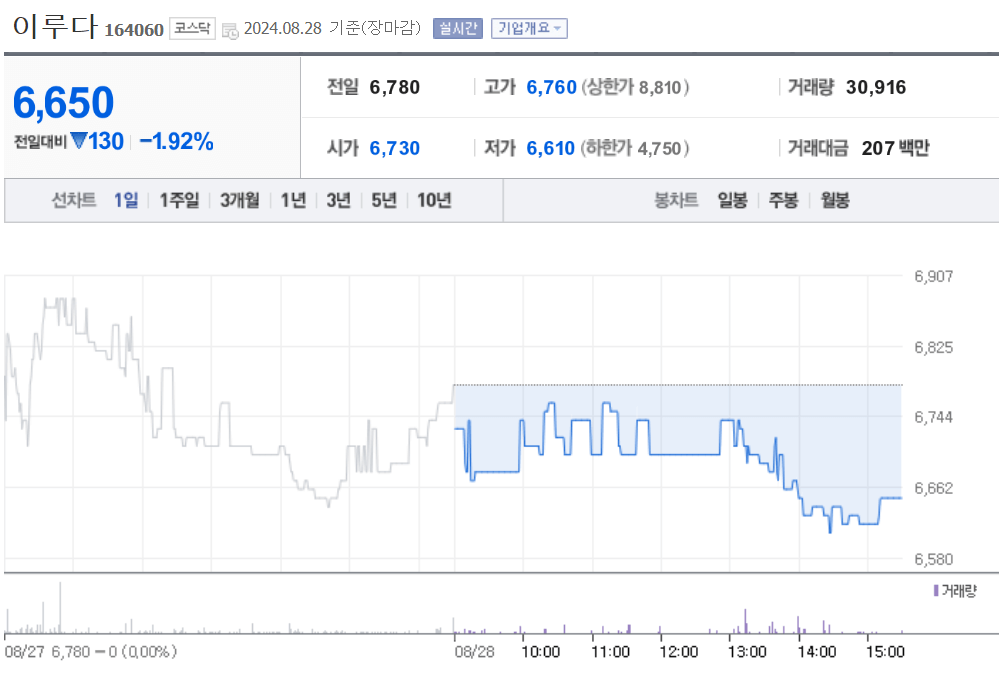This screenshot has width=999, height=691.
Task: Click the 6,662 y-axis label
Action: [x=933, y=488]
